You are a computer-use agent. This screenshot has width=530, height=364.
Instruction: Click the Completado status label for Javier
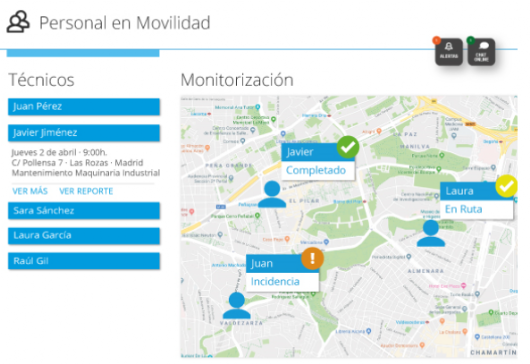coord(316,170)
